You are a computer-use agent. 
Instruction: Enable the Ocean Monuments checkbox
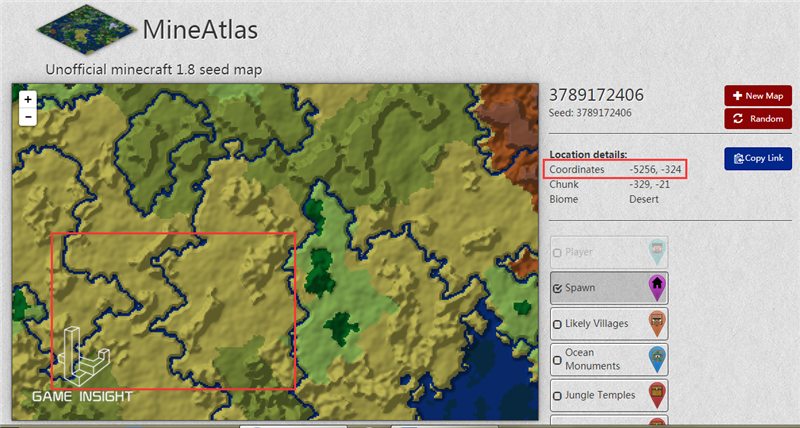tap(557, 360)
